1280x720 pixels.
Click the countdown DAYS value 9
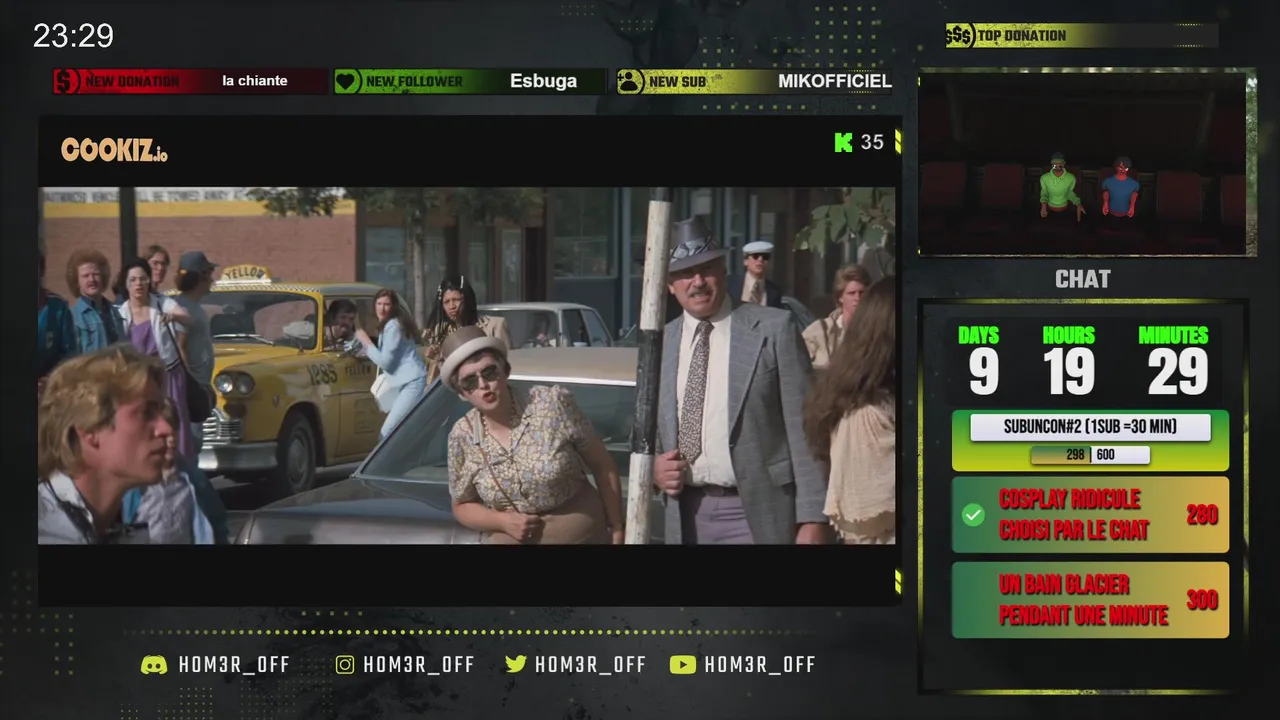[x=983, y=372]
